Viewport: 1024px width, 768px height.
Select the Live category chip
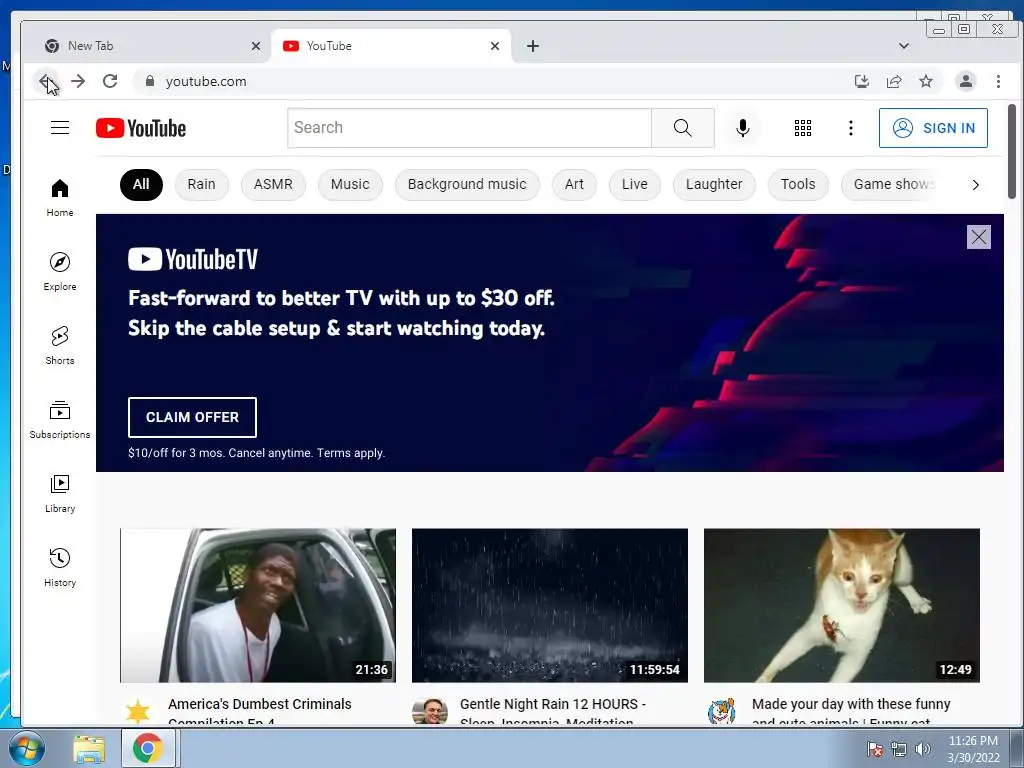[634, 185]
